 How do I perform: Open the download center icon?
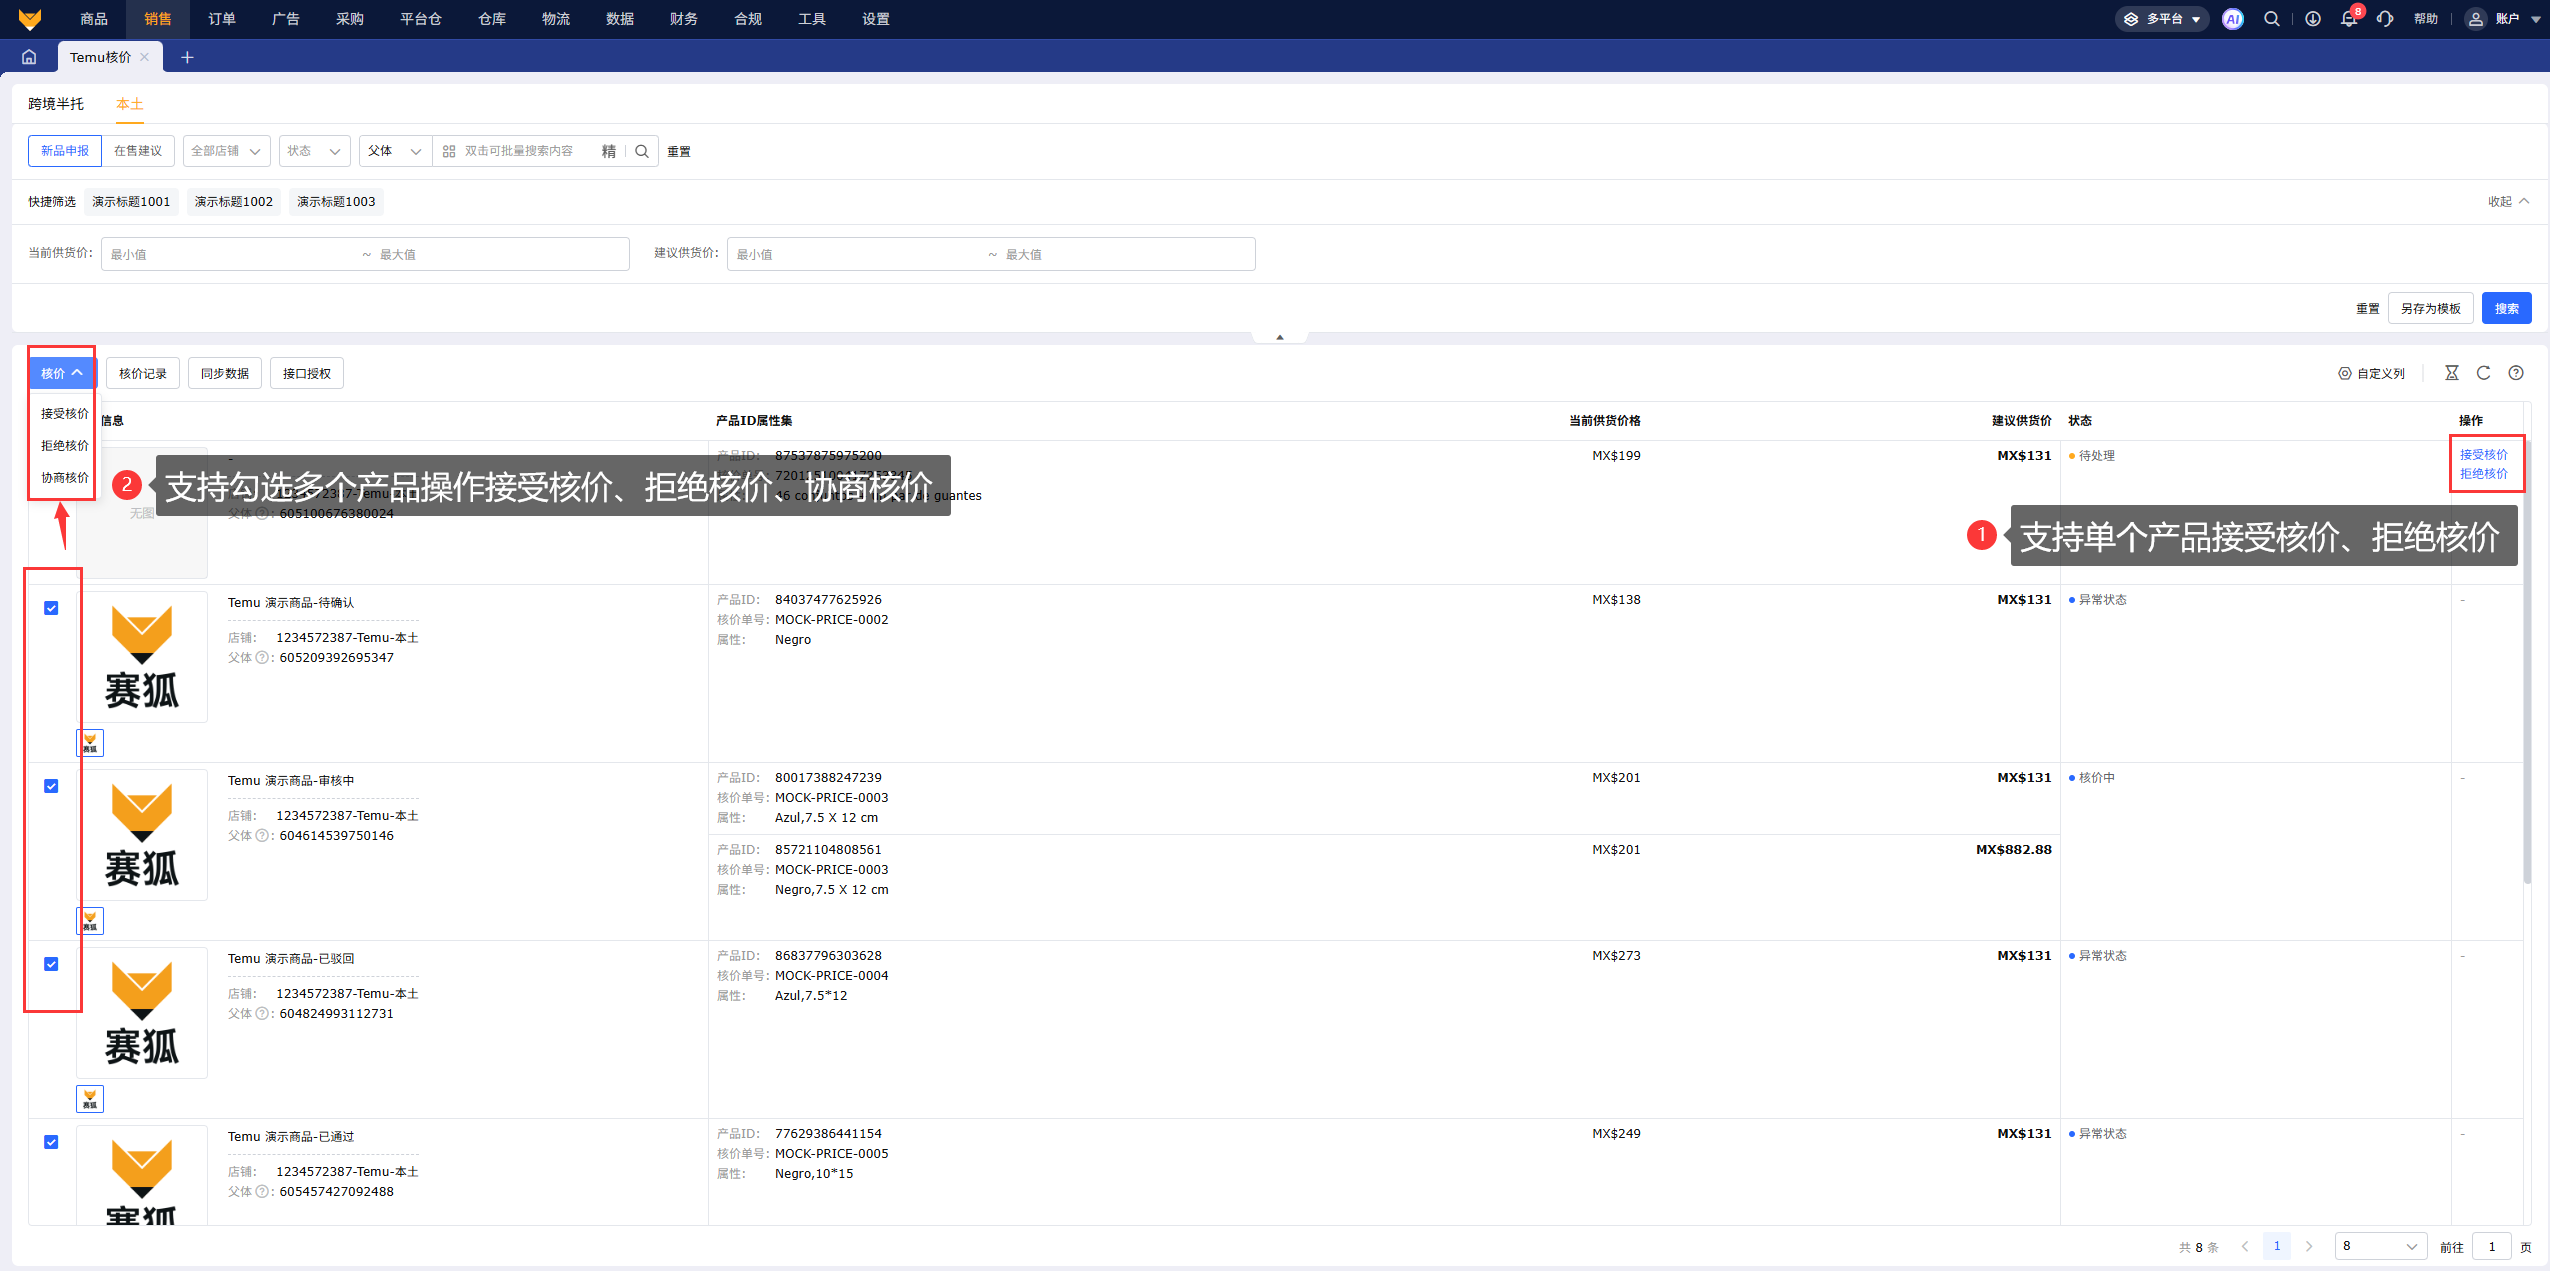pos(2313,19)
